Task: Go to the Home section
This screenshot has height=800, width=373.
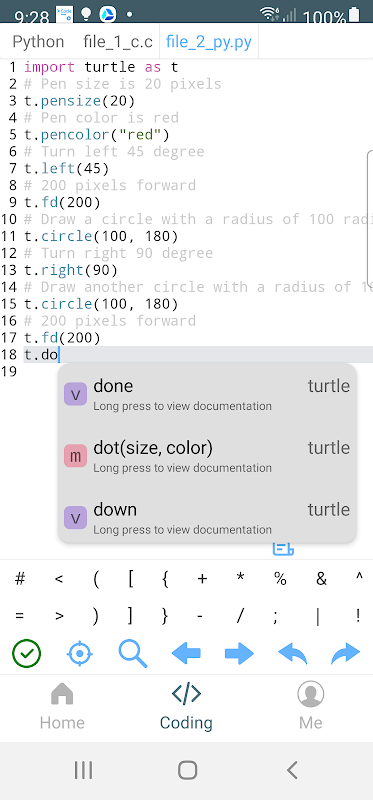Action: coord(62,708)
